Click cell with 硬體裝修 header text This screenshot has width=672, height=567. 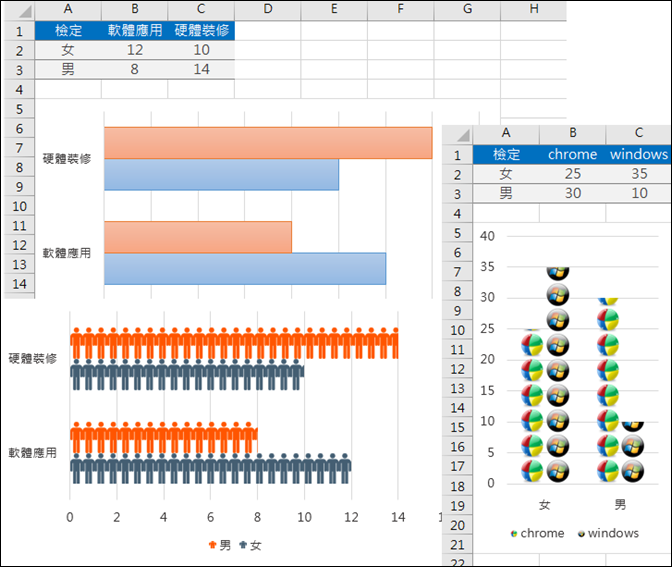pos(201,30)
